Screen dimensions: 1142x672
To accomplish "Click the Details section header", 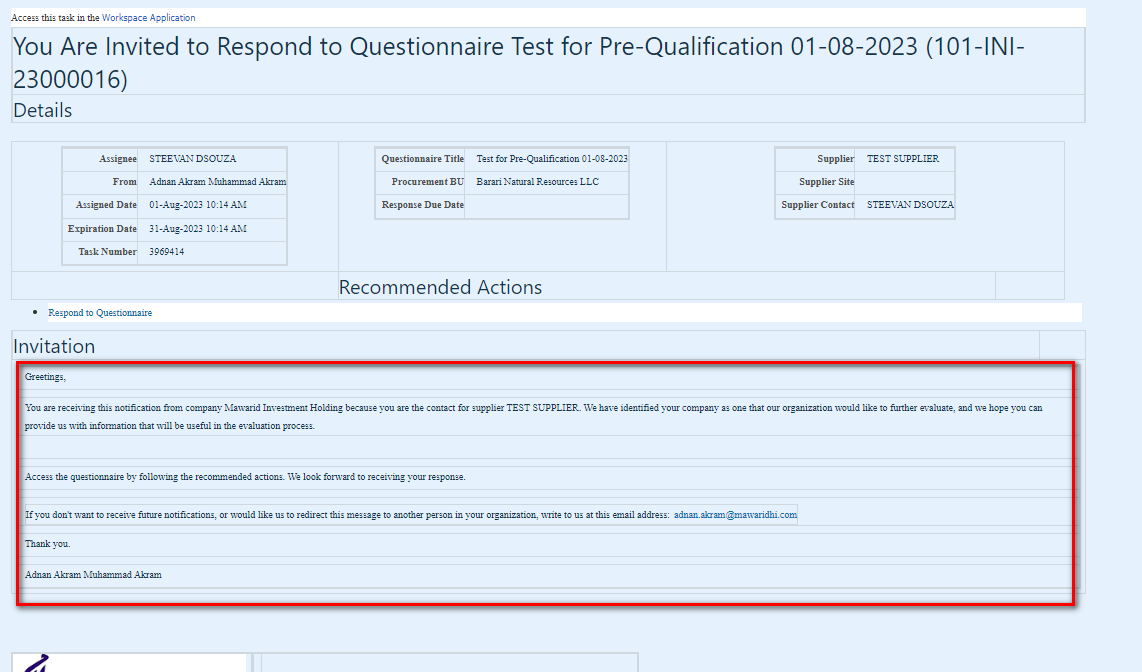I will point(42,110).
